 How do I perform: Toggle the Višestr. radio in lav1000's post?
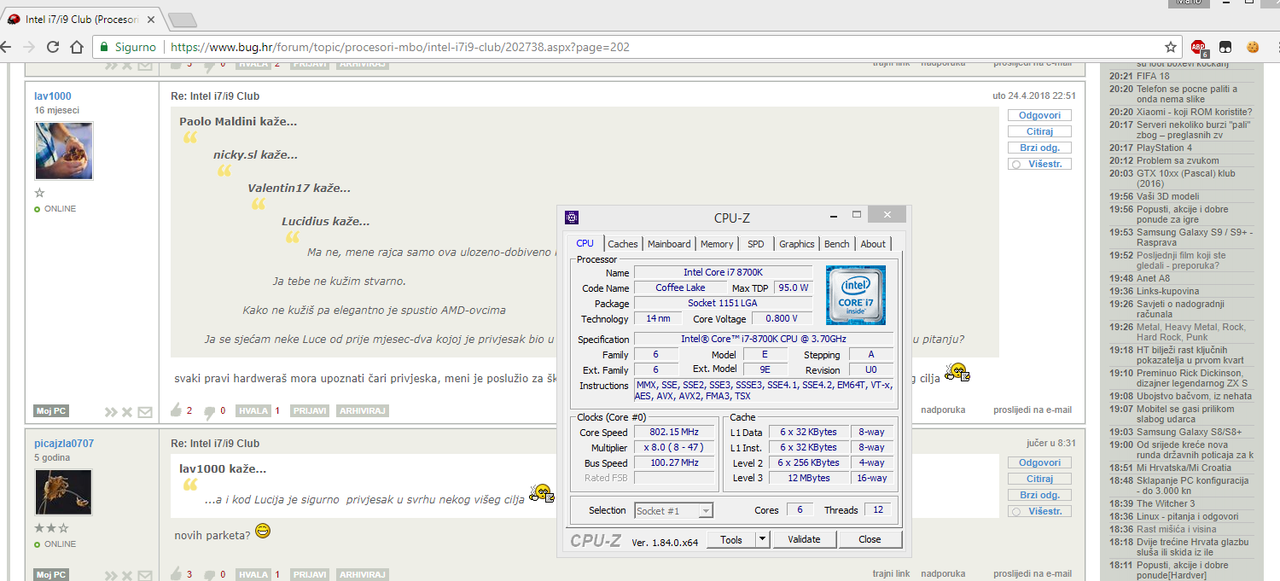1016,163
